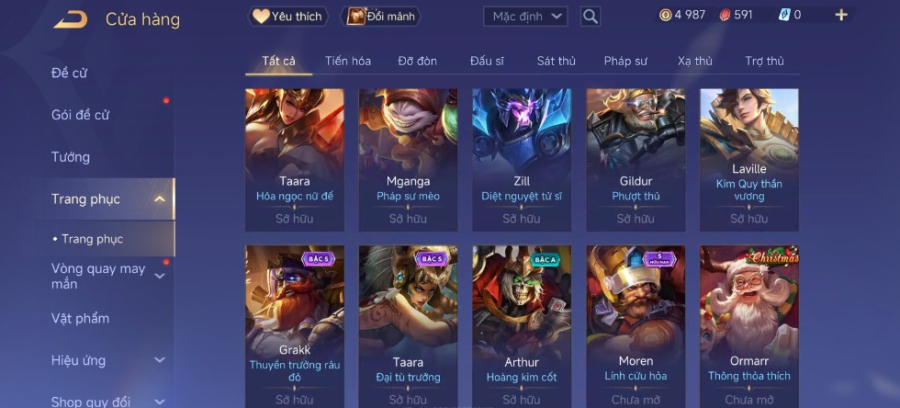Switch to the Sát thủ tab
The image size is (900, 408).
(x=556, y=61)
